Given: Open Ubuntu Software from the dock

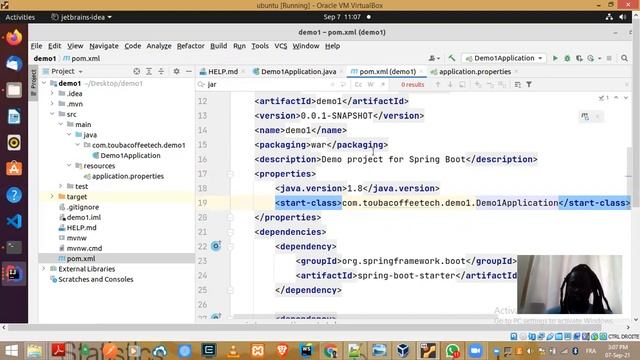Looking at the screenshot, I should tap(14, 168).
